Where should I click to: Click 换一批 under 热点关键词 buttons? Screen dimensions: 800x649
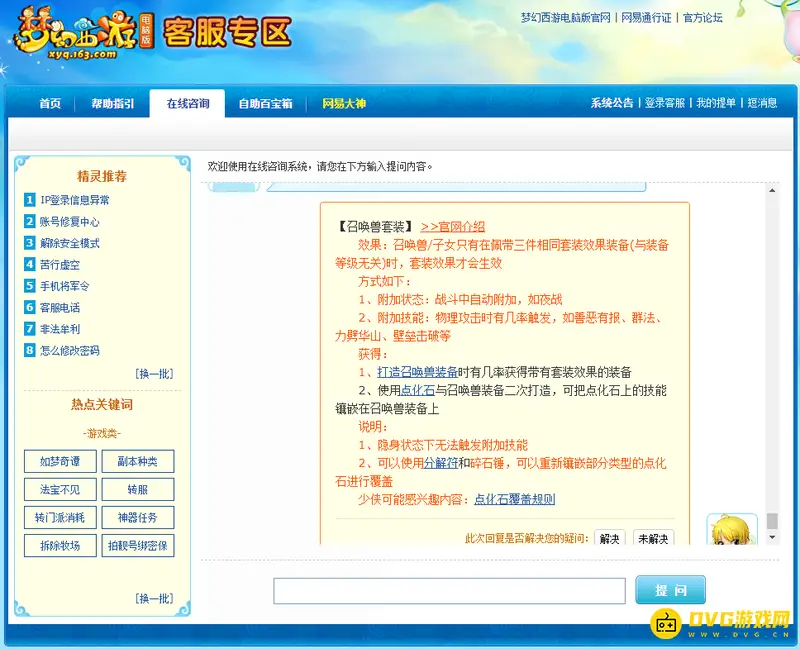tap(155, 598)
